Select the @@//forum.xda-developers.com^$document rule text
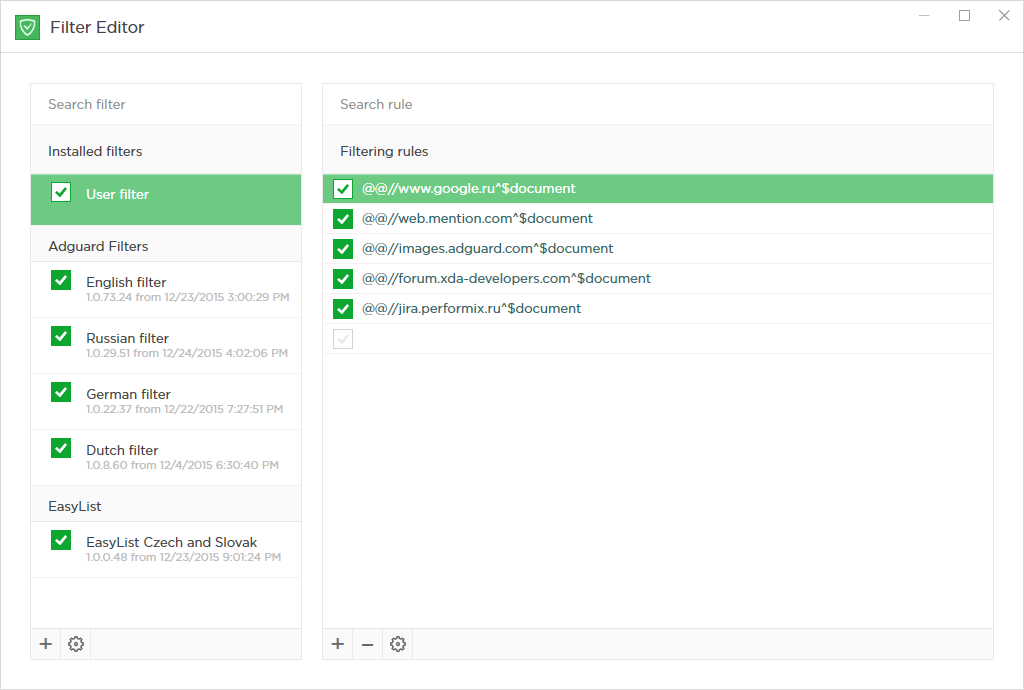1024x690 pixels. pos(506,279)
